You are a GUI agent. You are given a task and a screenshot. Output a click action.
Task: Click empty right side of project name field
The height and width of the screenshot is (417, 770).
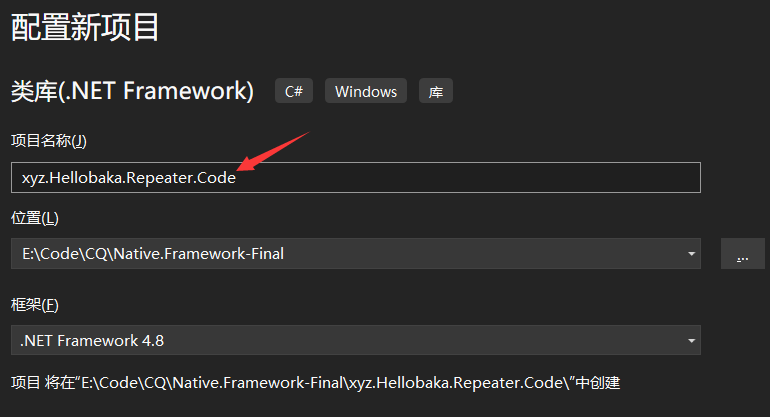[550, 178]
